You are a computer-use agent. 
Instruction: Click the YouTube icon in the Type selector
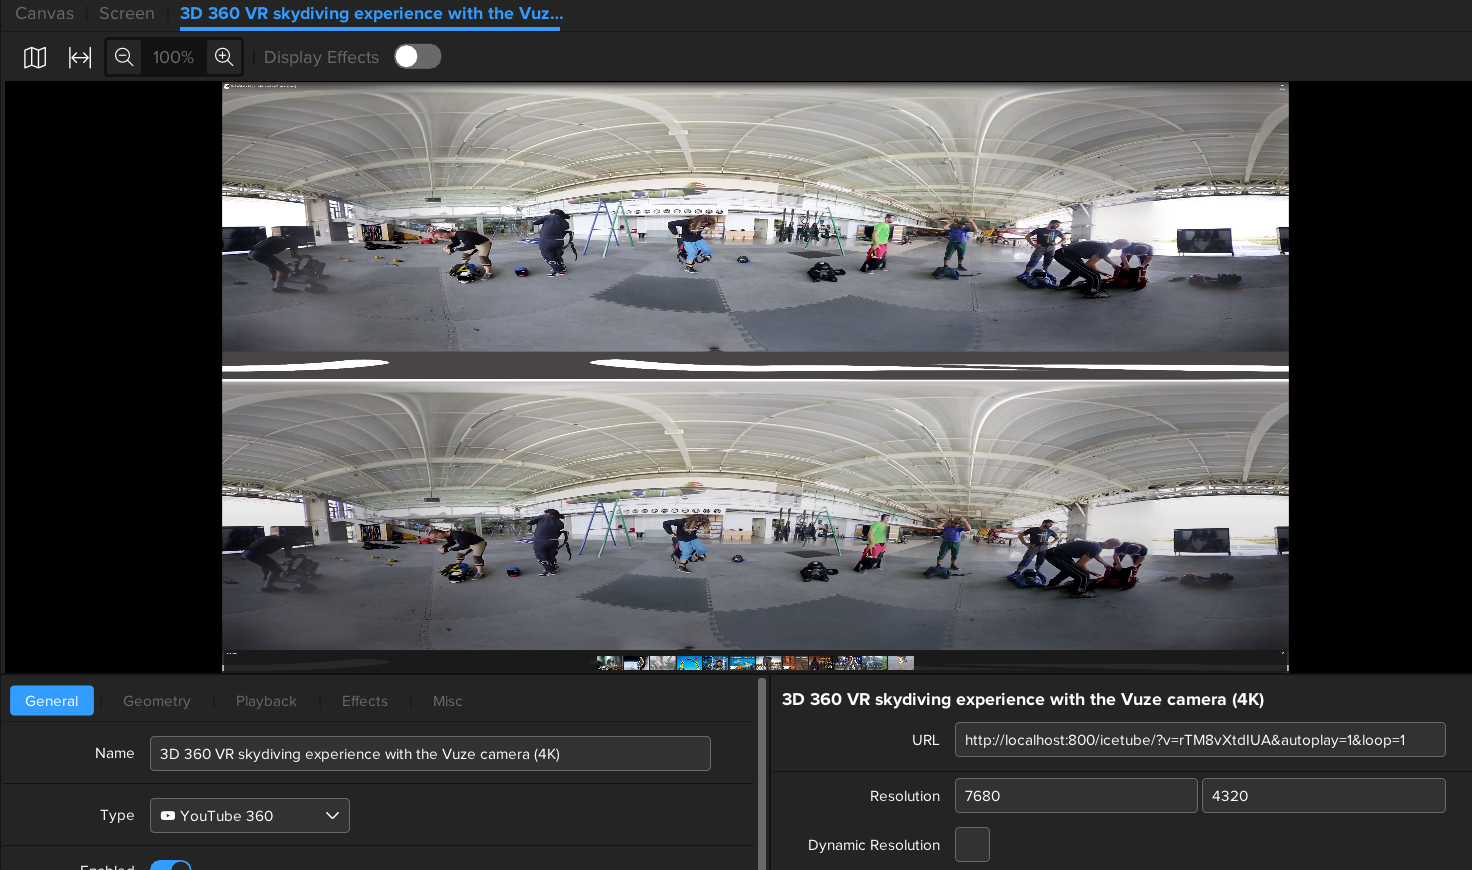click(167, 815)
